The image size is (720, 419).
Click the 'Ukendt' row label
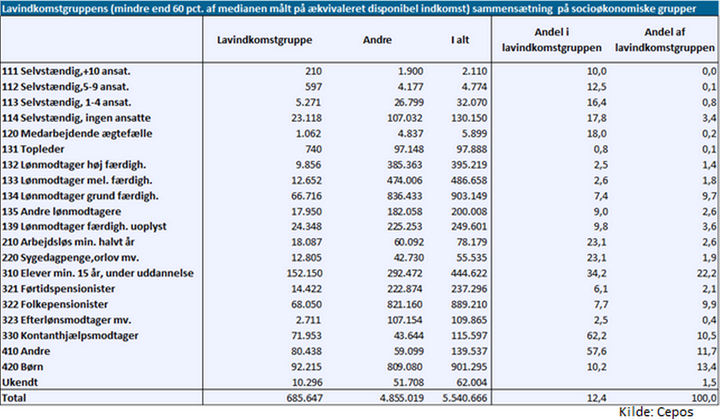click(23, 381)
